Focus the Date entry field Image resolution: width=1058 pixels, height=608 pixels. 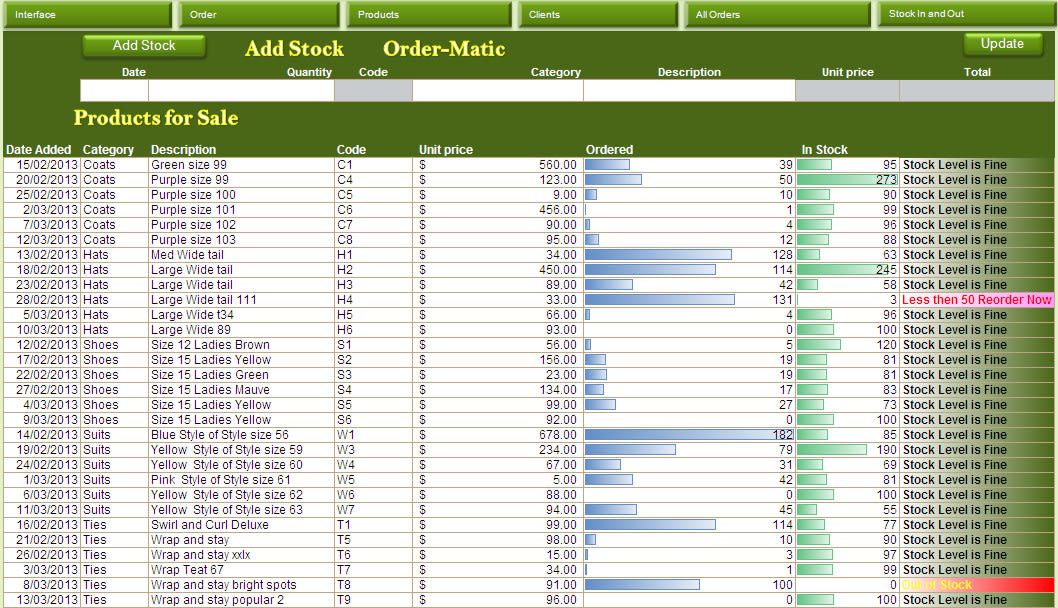(x=114, y=91)
